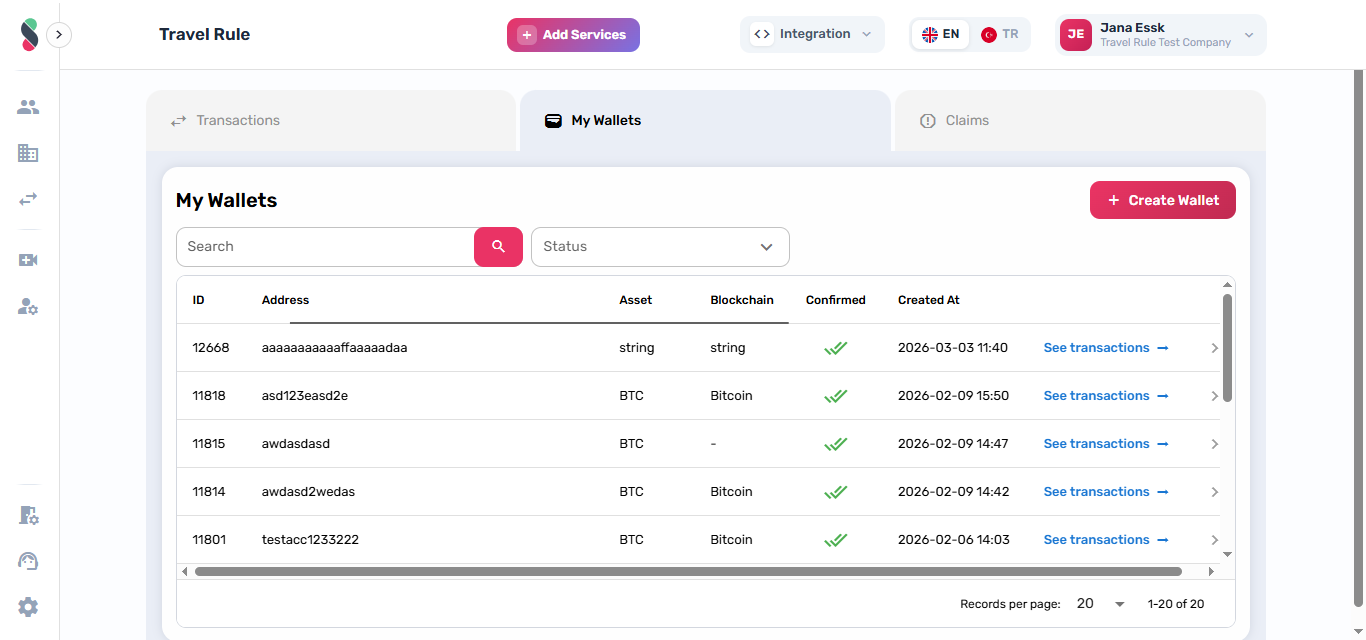The width and height of the screenshot is (1366, 640).
Task: Click address aaaaaaaaaaaffaaaaadaa
Action: click(334, 348)
